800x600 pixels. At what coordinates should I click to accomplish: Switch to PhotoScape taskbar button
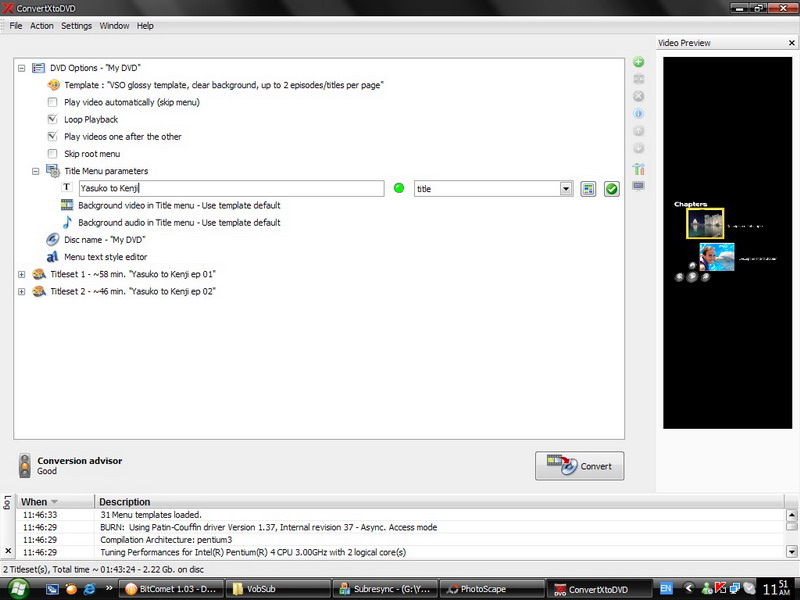tap(491, 589)
